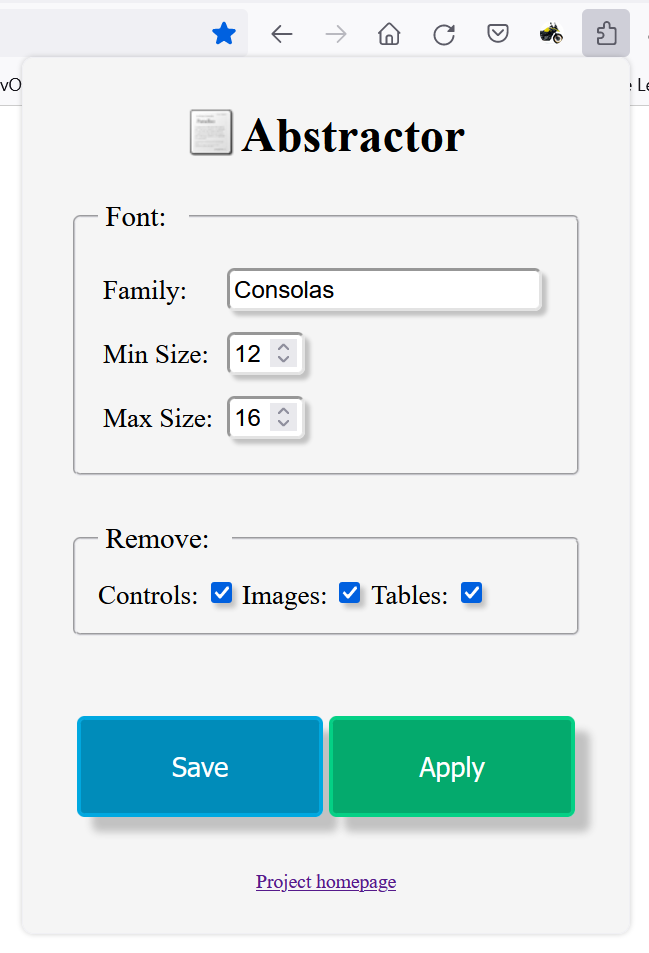Viewport: 649px width, 953px height.
Task: Open the extensions puzzle piece button
Action: coord(606,34)
